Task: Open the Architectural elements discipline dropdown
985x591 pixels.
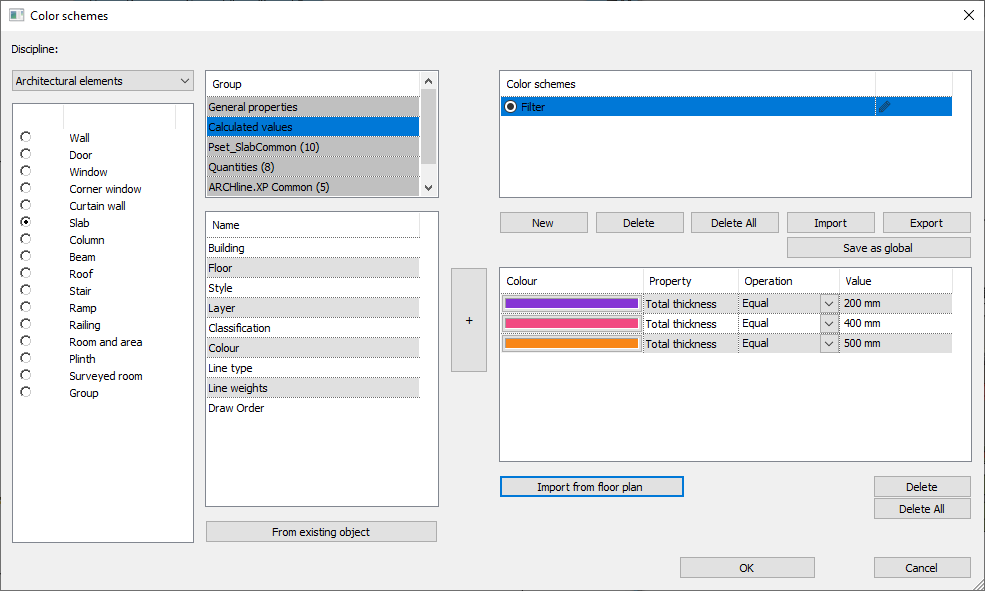Action: click(103, 81)
